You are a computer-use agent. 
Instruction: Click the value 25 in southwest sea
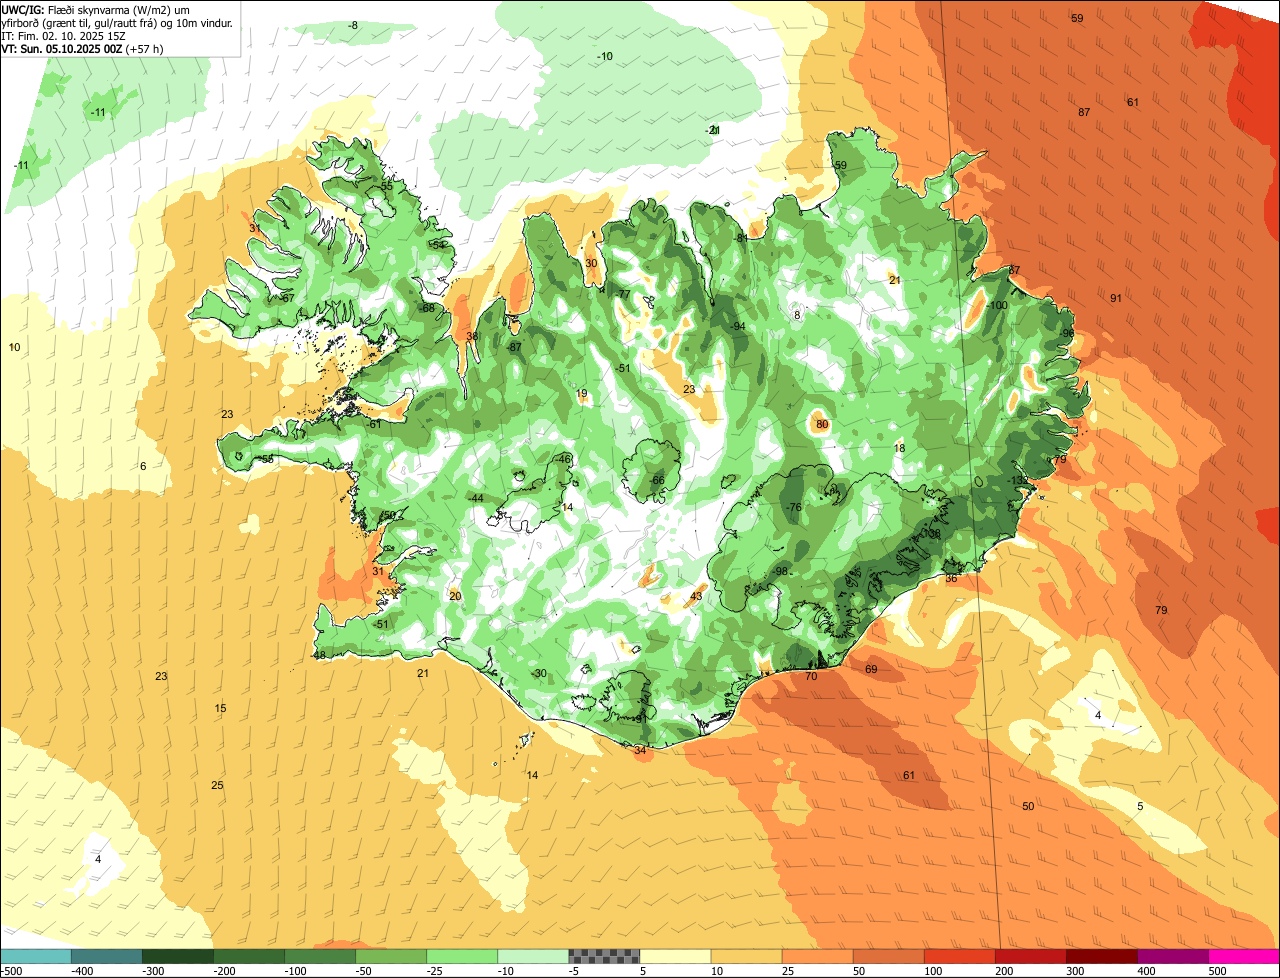[x=217, y=785]
